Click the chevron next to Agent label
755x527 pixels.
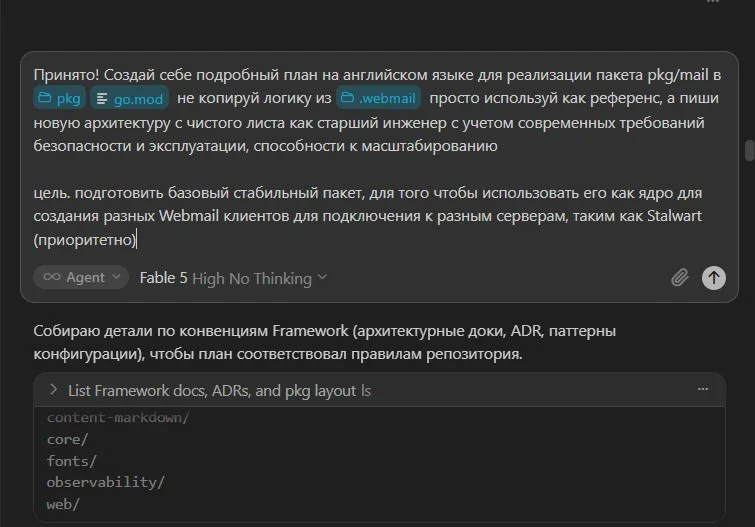click(116, 277)
